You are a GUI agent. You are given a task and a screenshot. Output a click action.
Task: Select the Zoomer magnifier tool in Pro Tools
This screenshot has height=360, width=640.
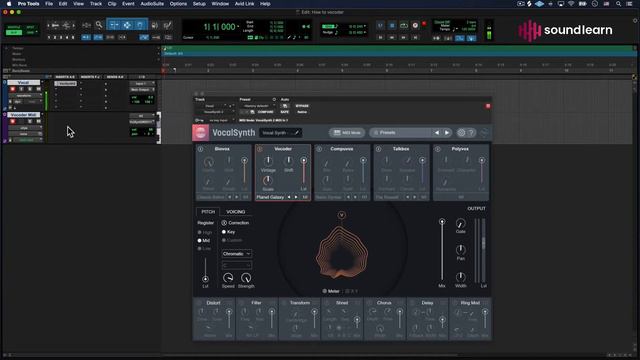pos(99,25)
